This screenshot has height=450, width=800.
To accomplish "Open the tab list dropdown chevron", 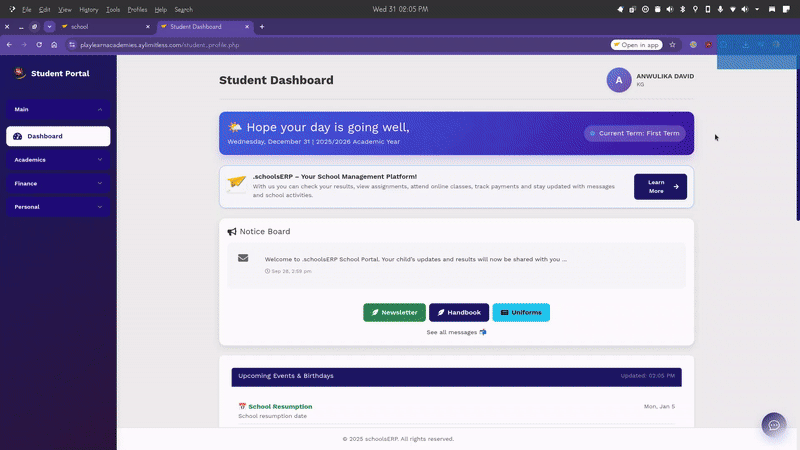I will coord(49,27).
